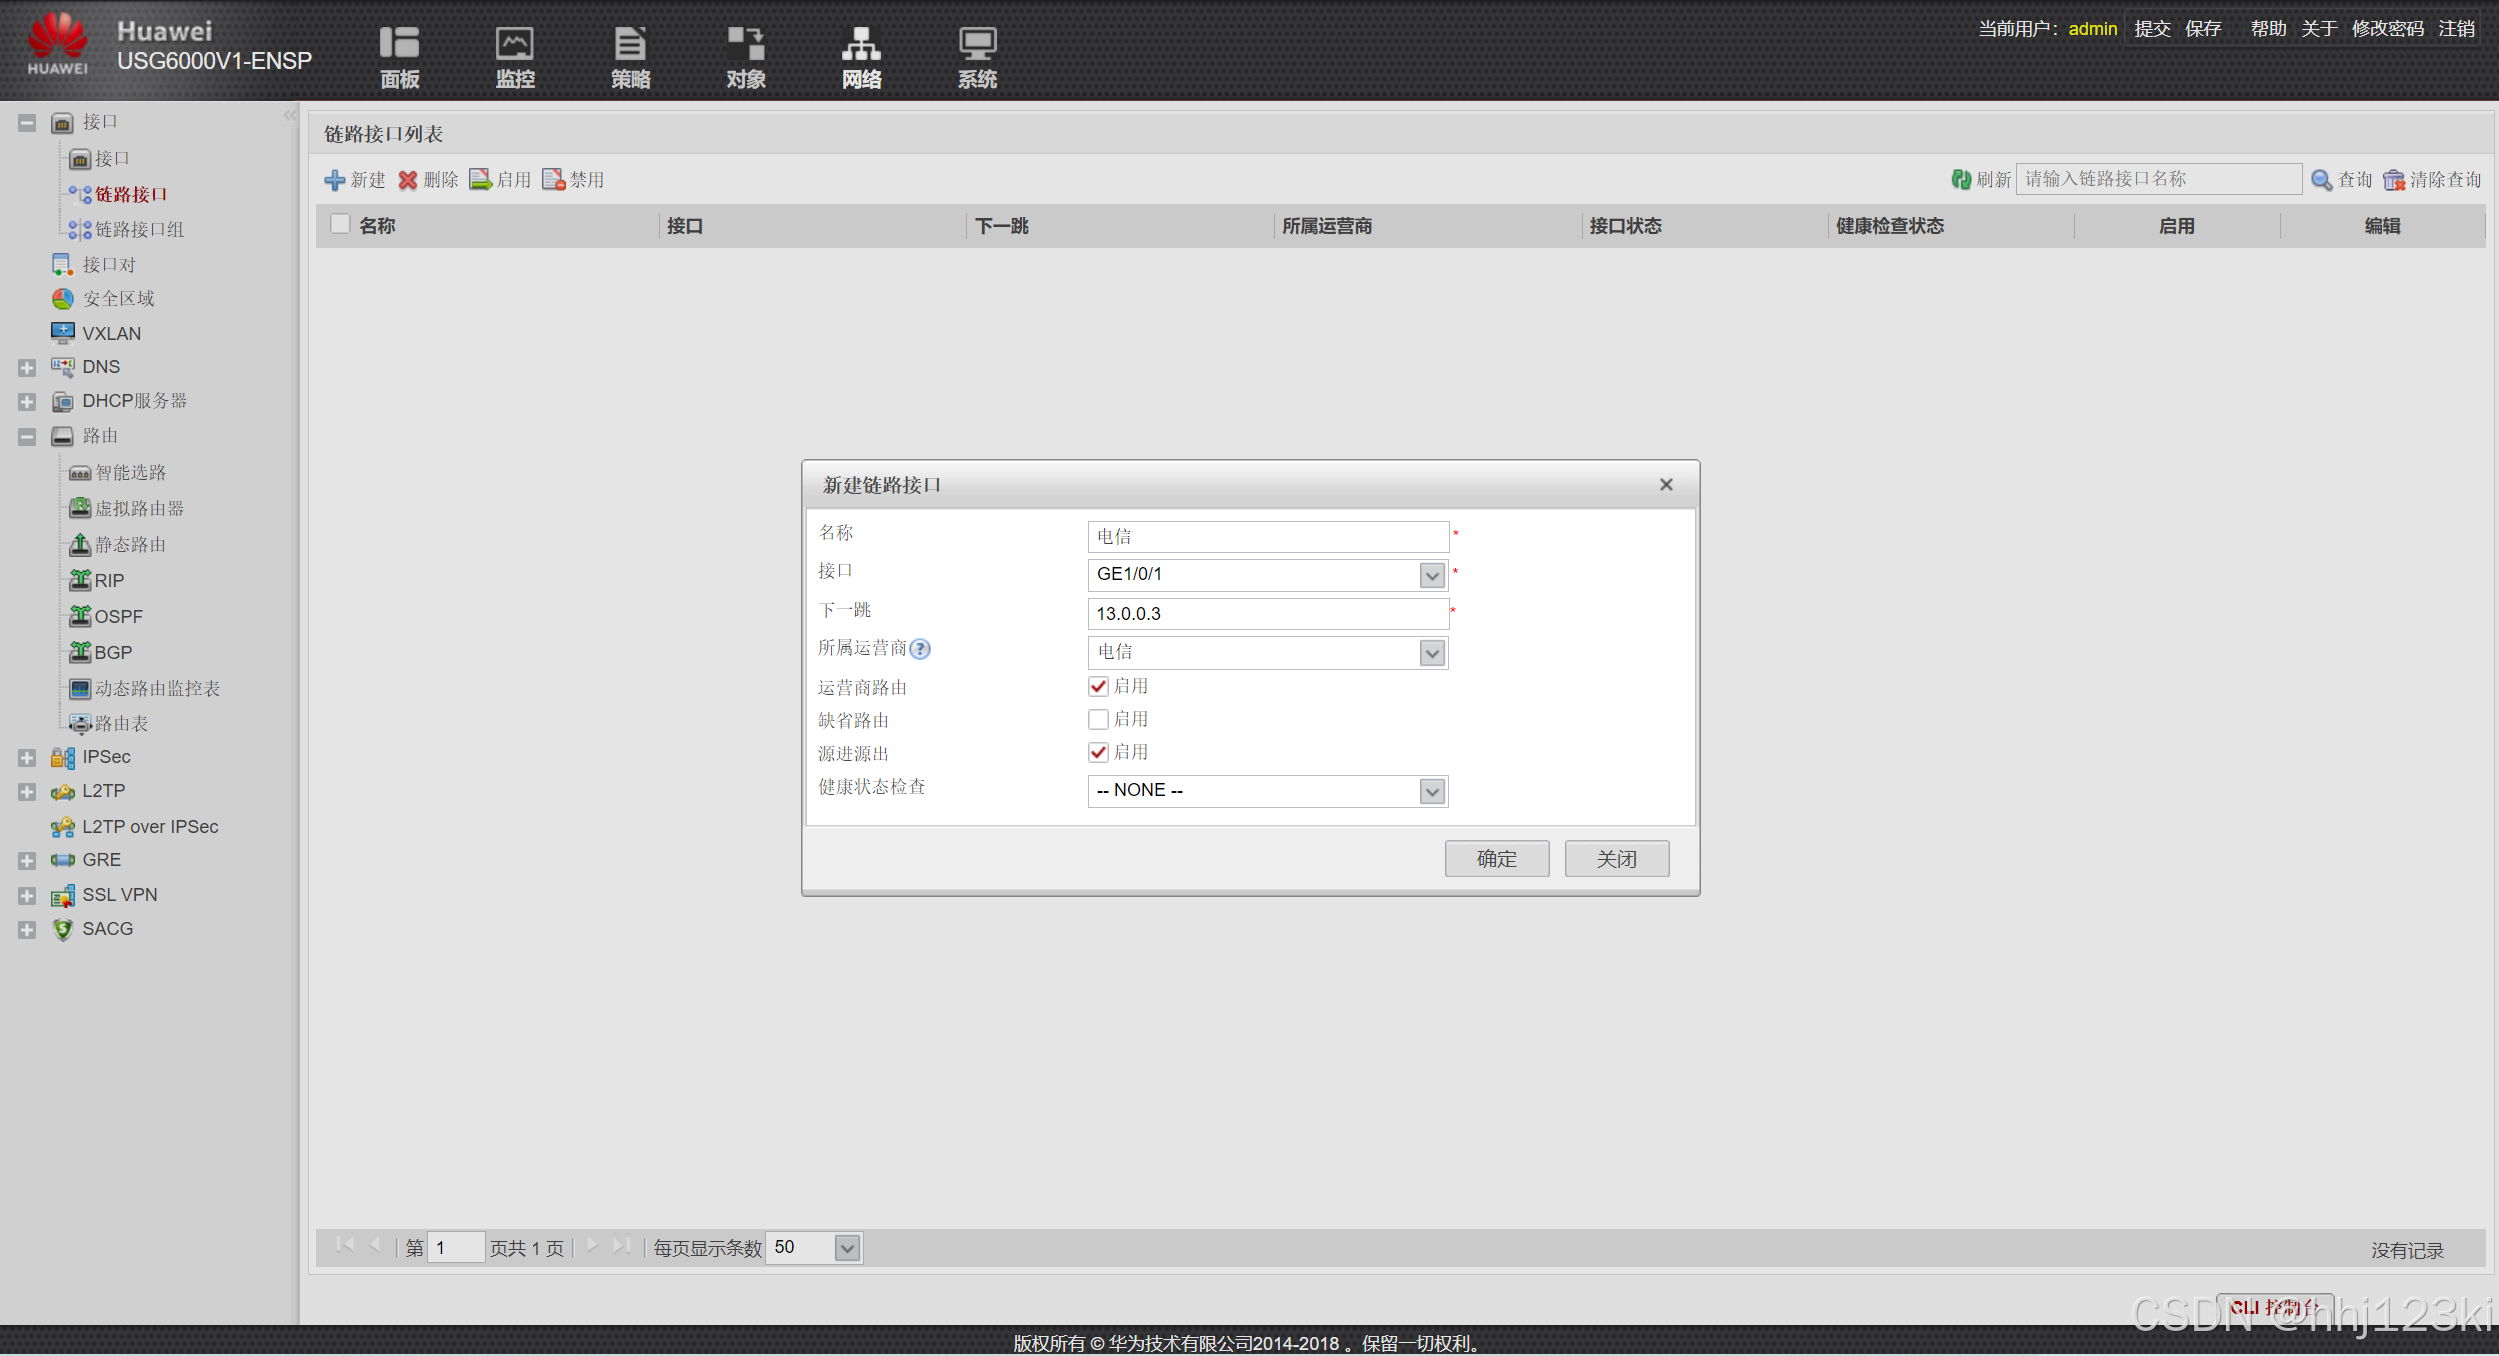Click the 查询 search magnifier icon
This screenshot has height=1356, width=2499.
(2321, 180)
